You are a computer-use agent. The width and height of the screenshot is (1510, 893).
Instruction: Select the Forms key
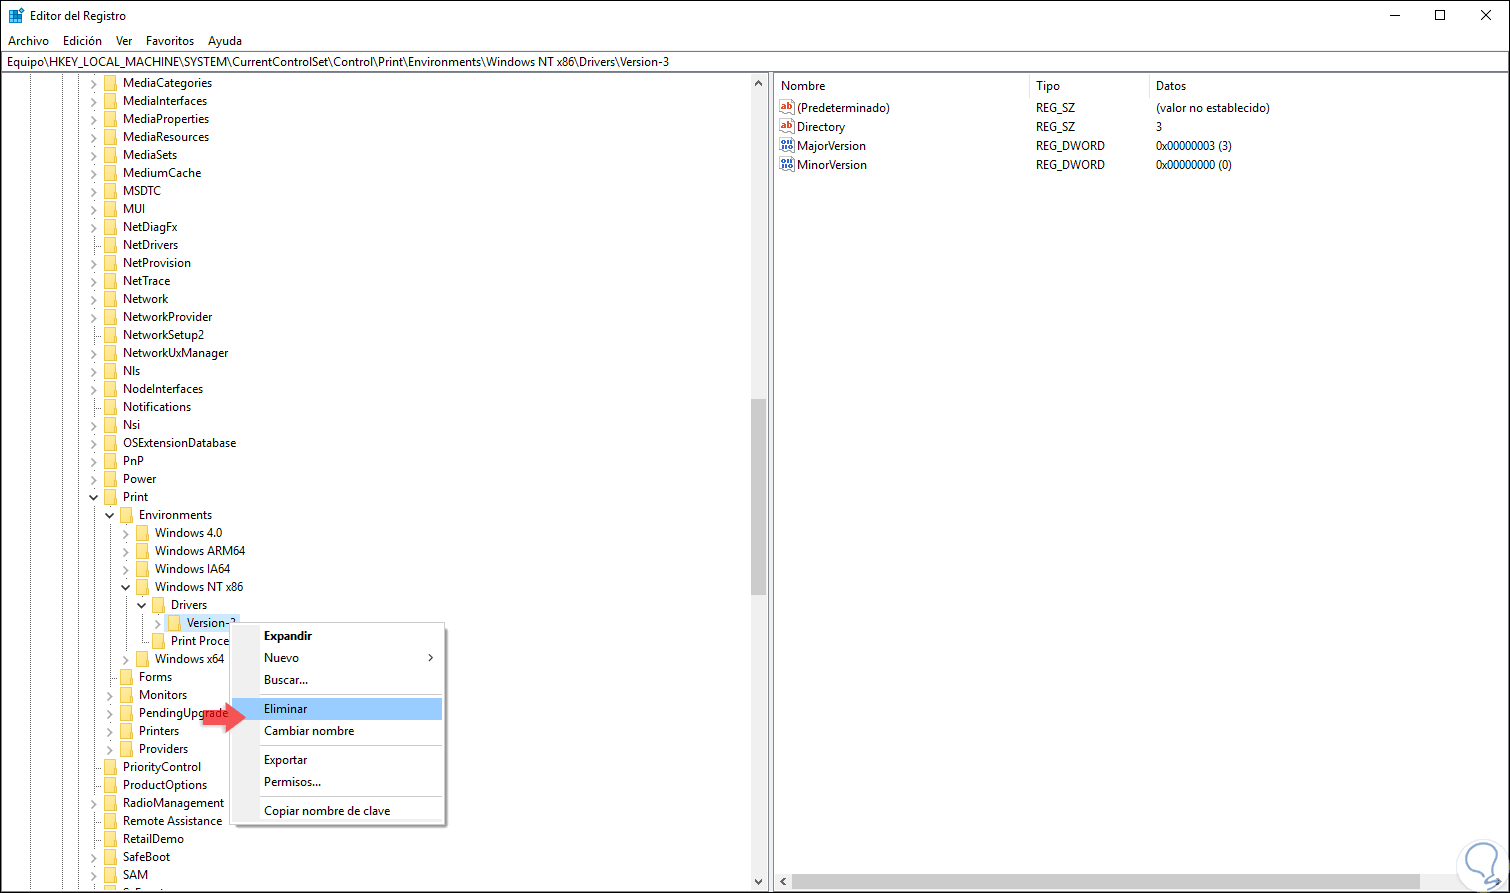click(155, 677)
